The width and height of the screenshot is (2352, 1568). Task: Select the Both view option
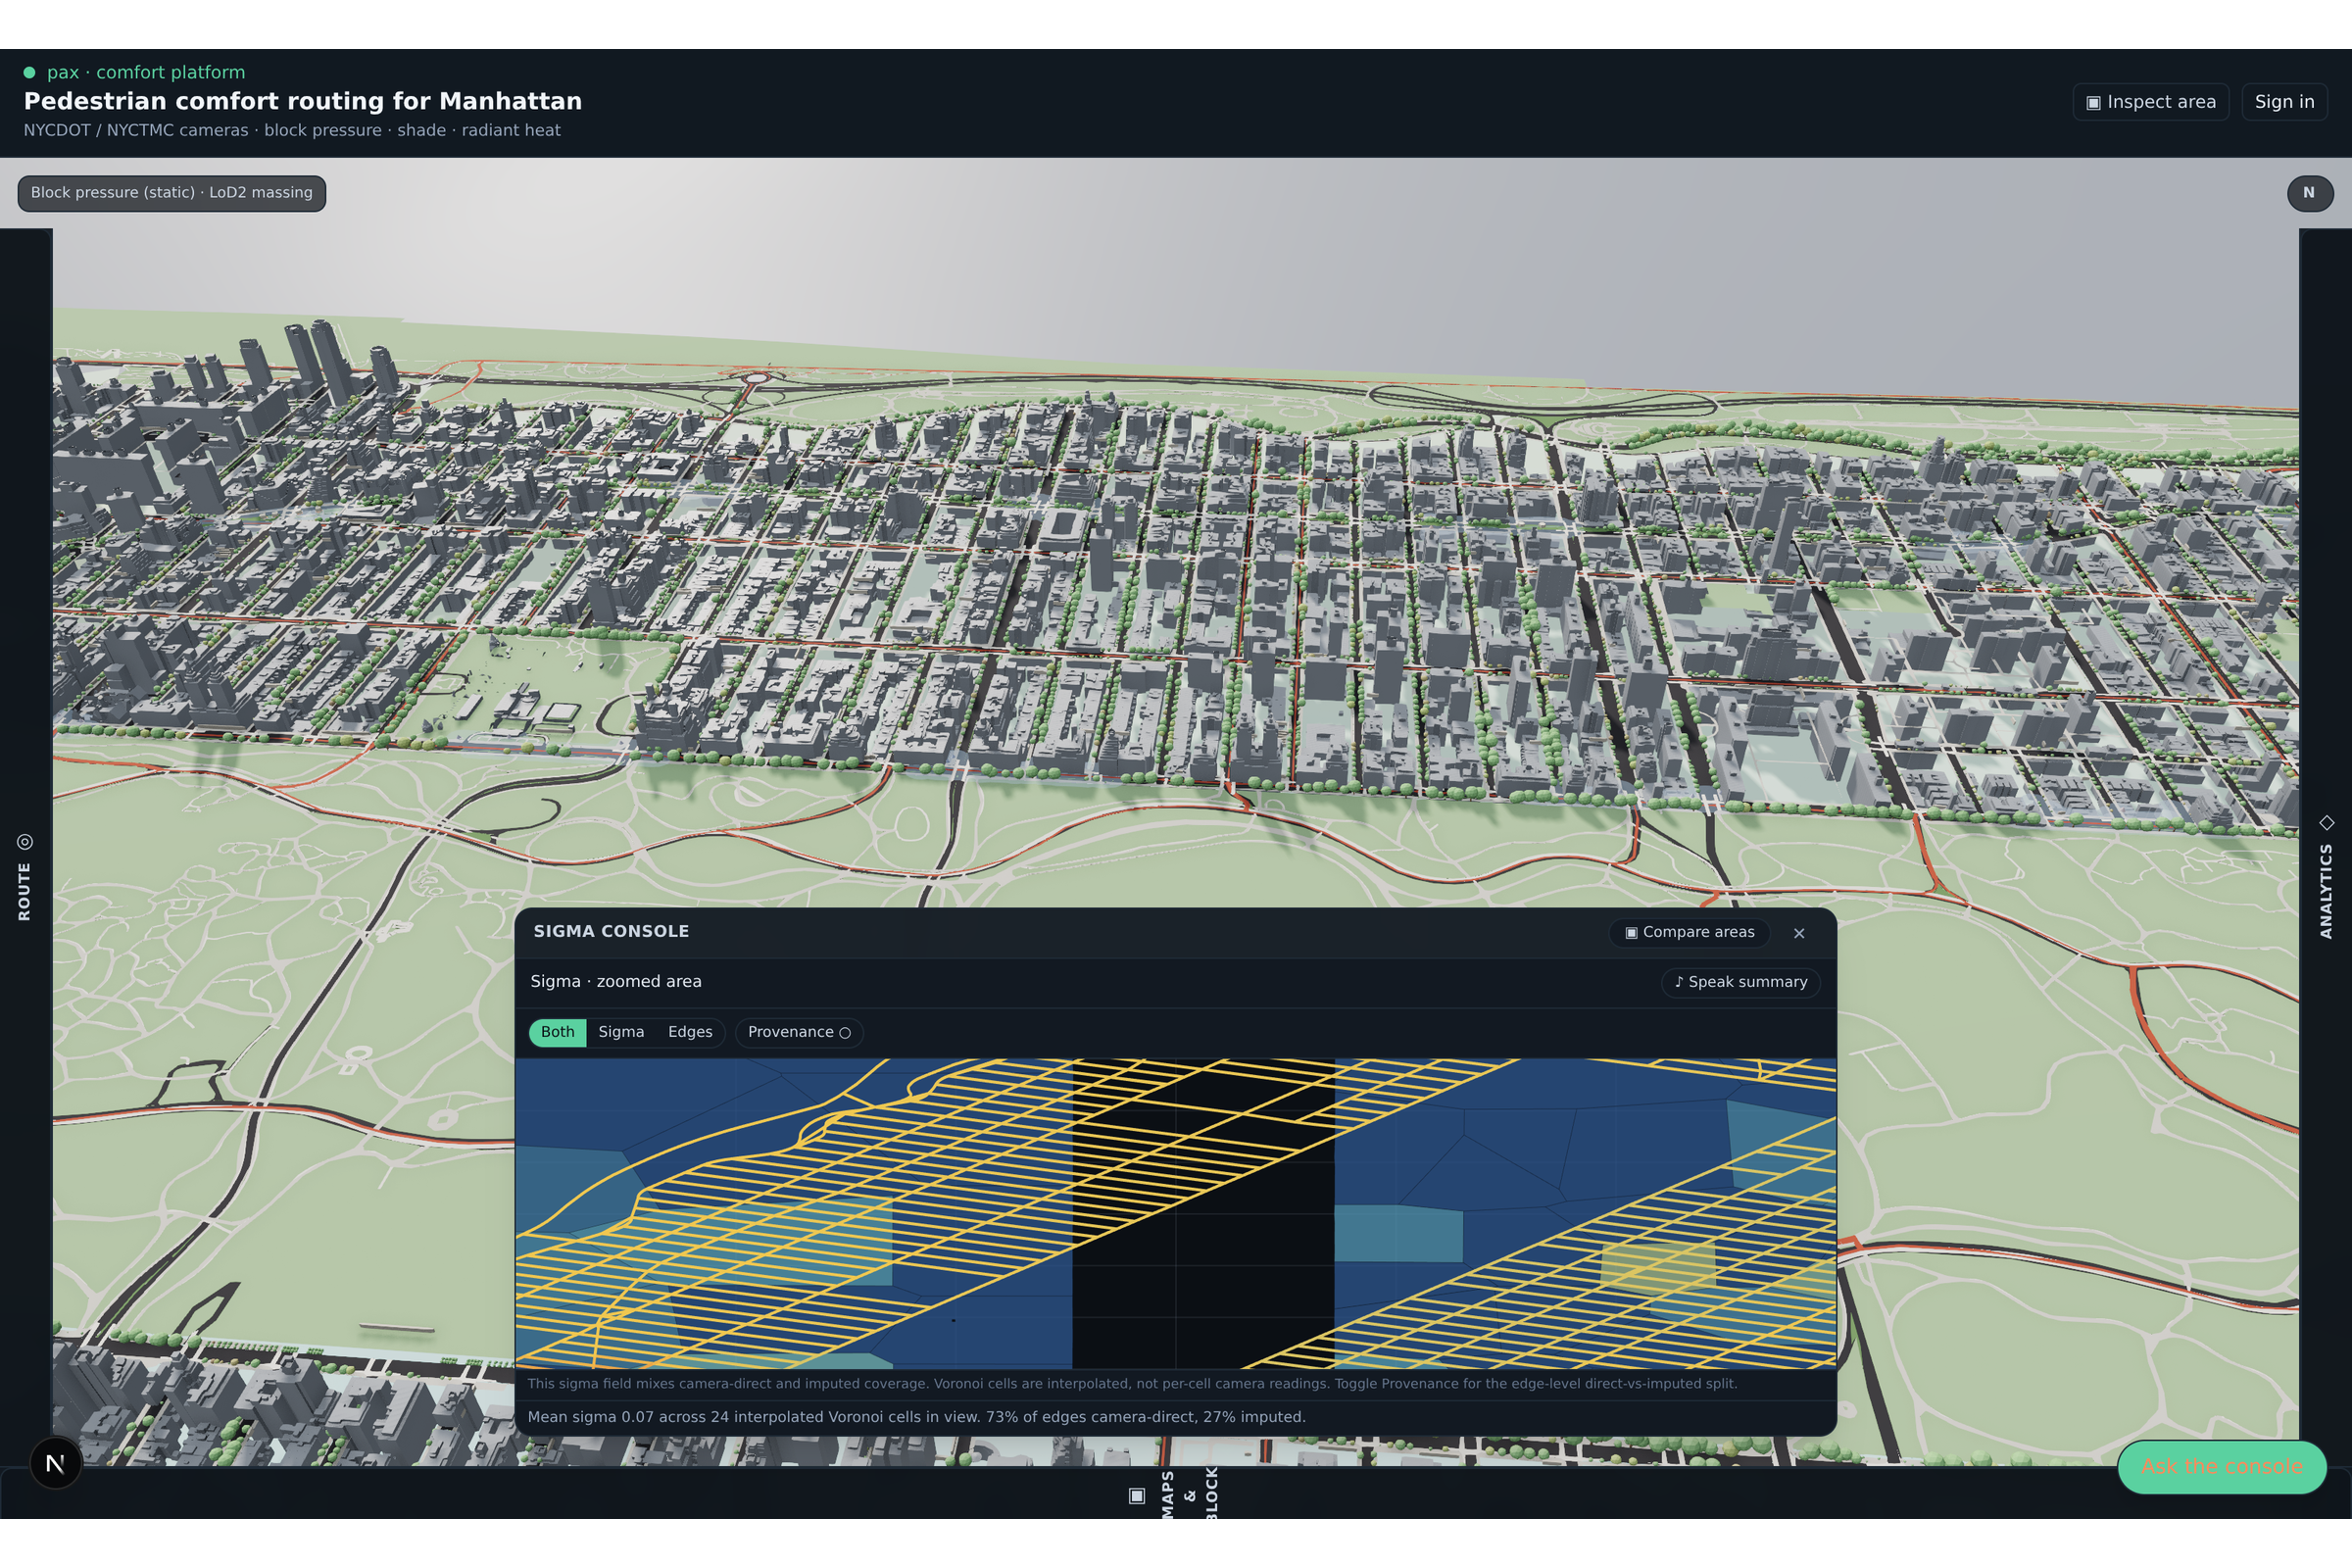pos(558,1032)
